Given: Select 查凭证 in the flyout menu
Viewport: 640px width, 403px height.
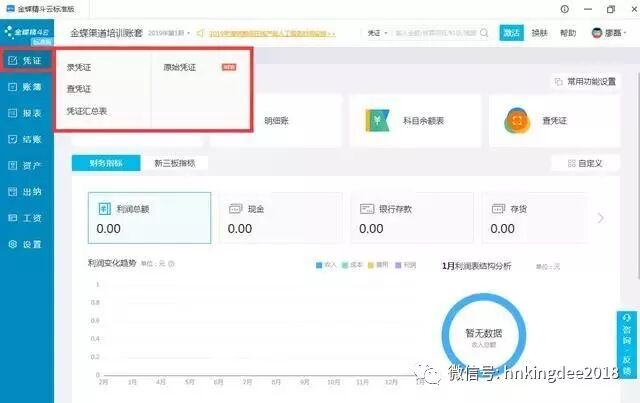Looking at the screenshot, I should pyautogui.click(x=79, y=89).
